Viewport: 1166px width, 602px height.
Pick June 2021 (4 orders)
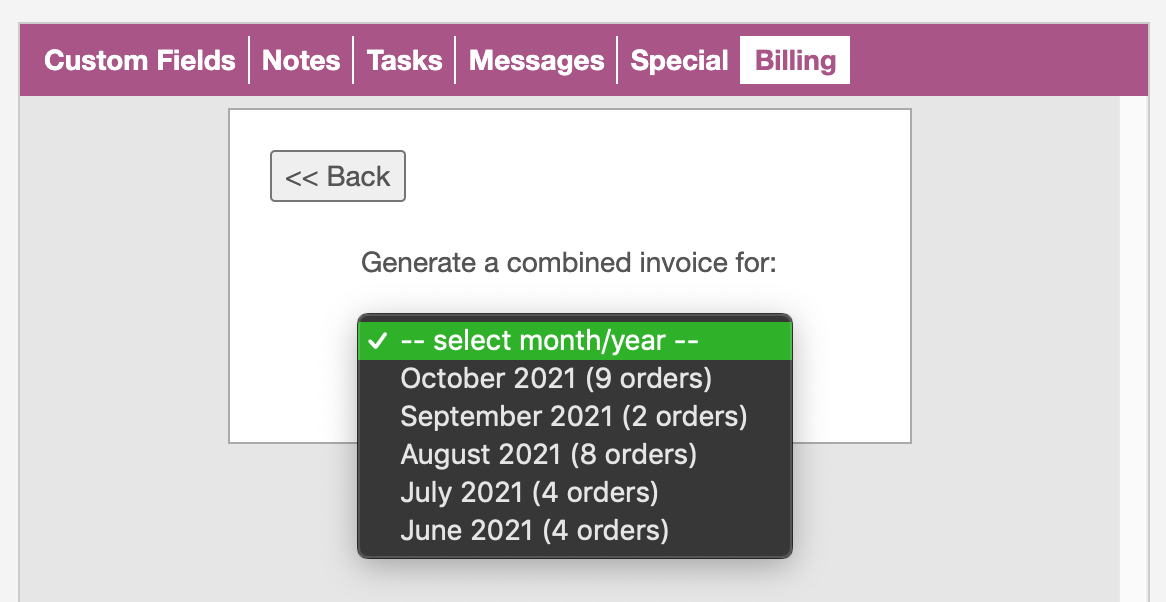pyautogui.click(x=534, y=530)
